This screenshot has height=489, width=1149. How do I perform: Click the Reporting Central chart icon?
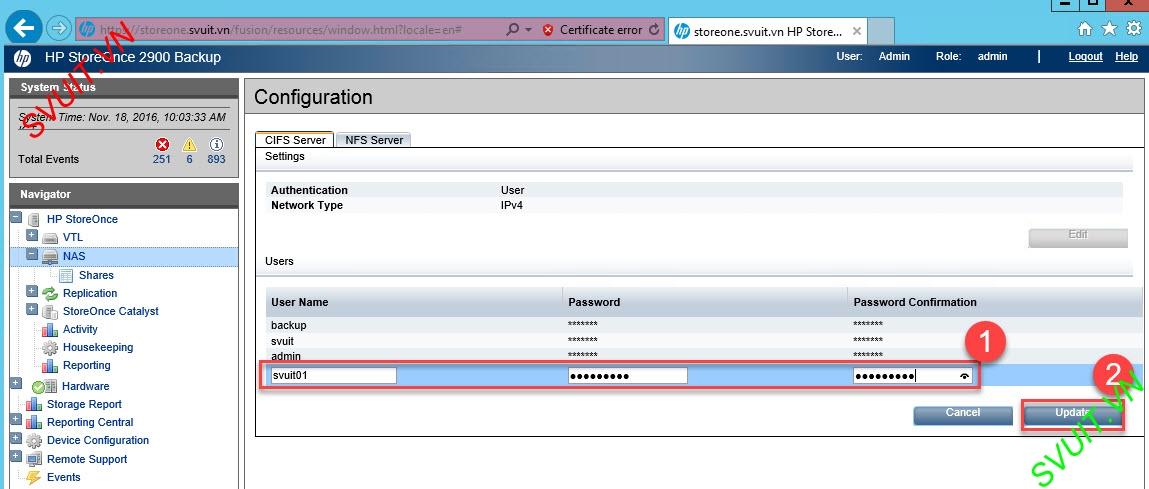[34, 423]
